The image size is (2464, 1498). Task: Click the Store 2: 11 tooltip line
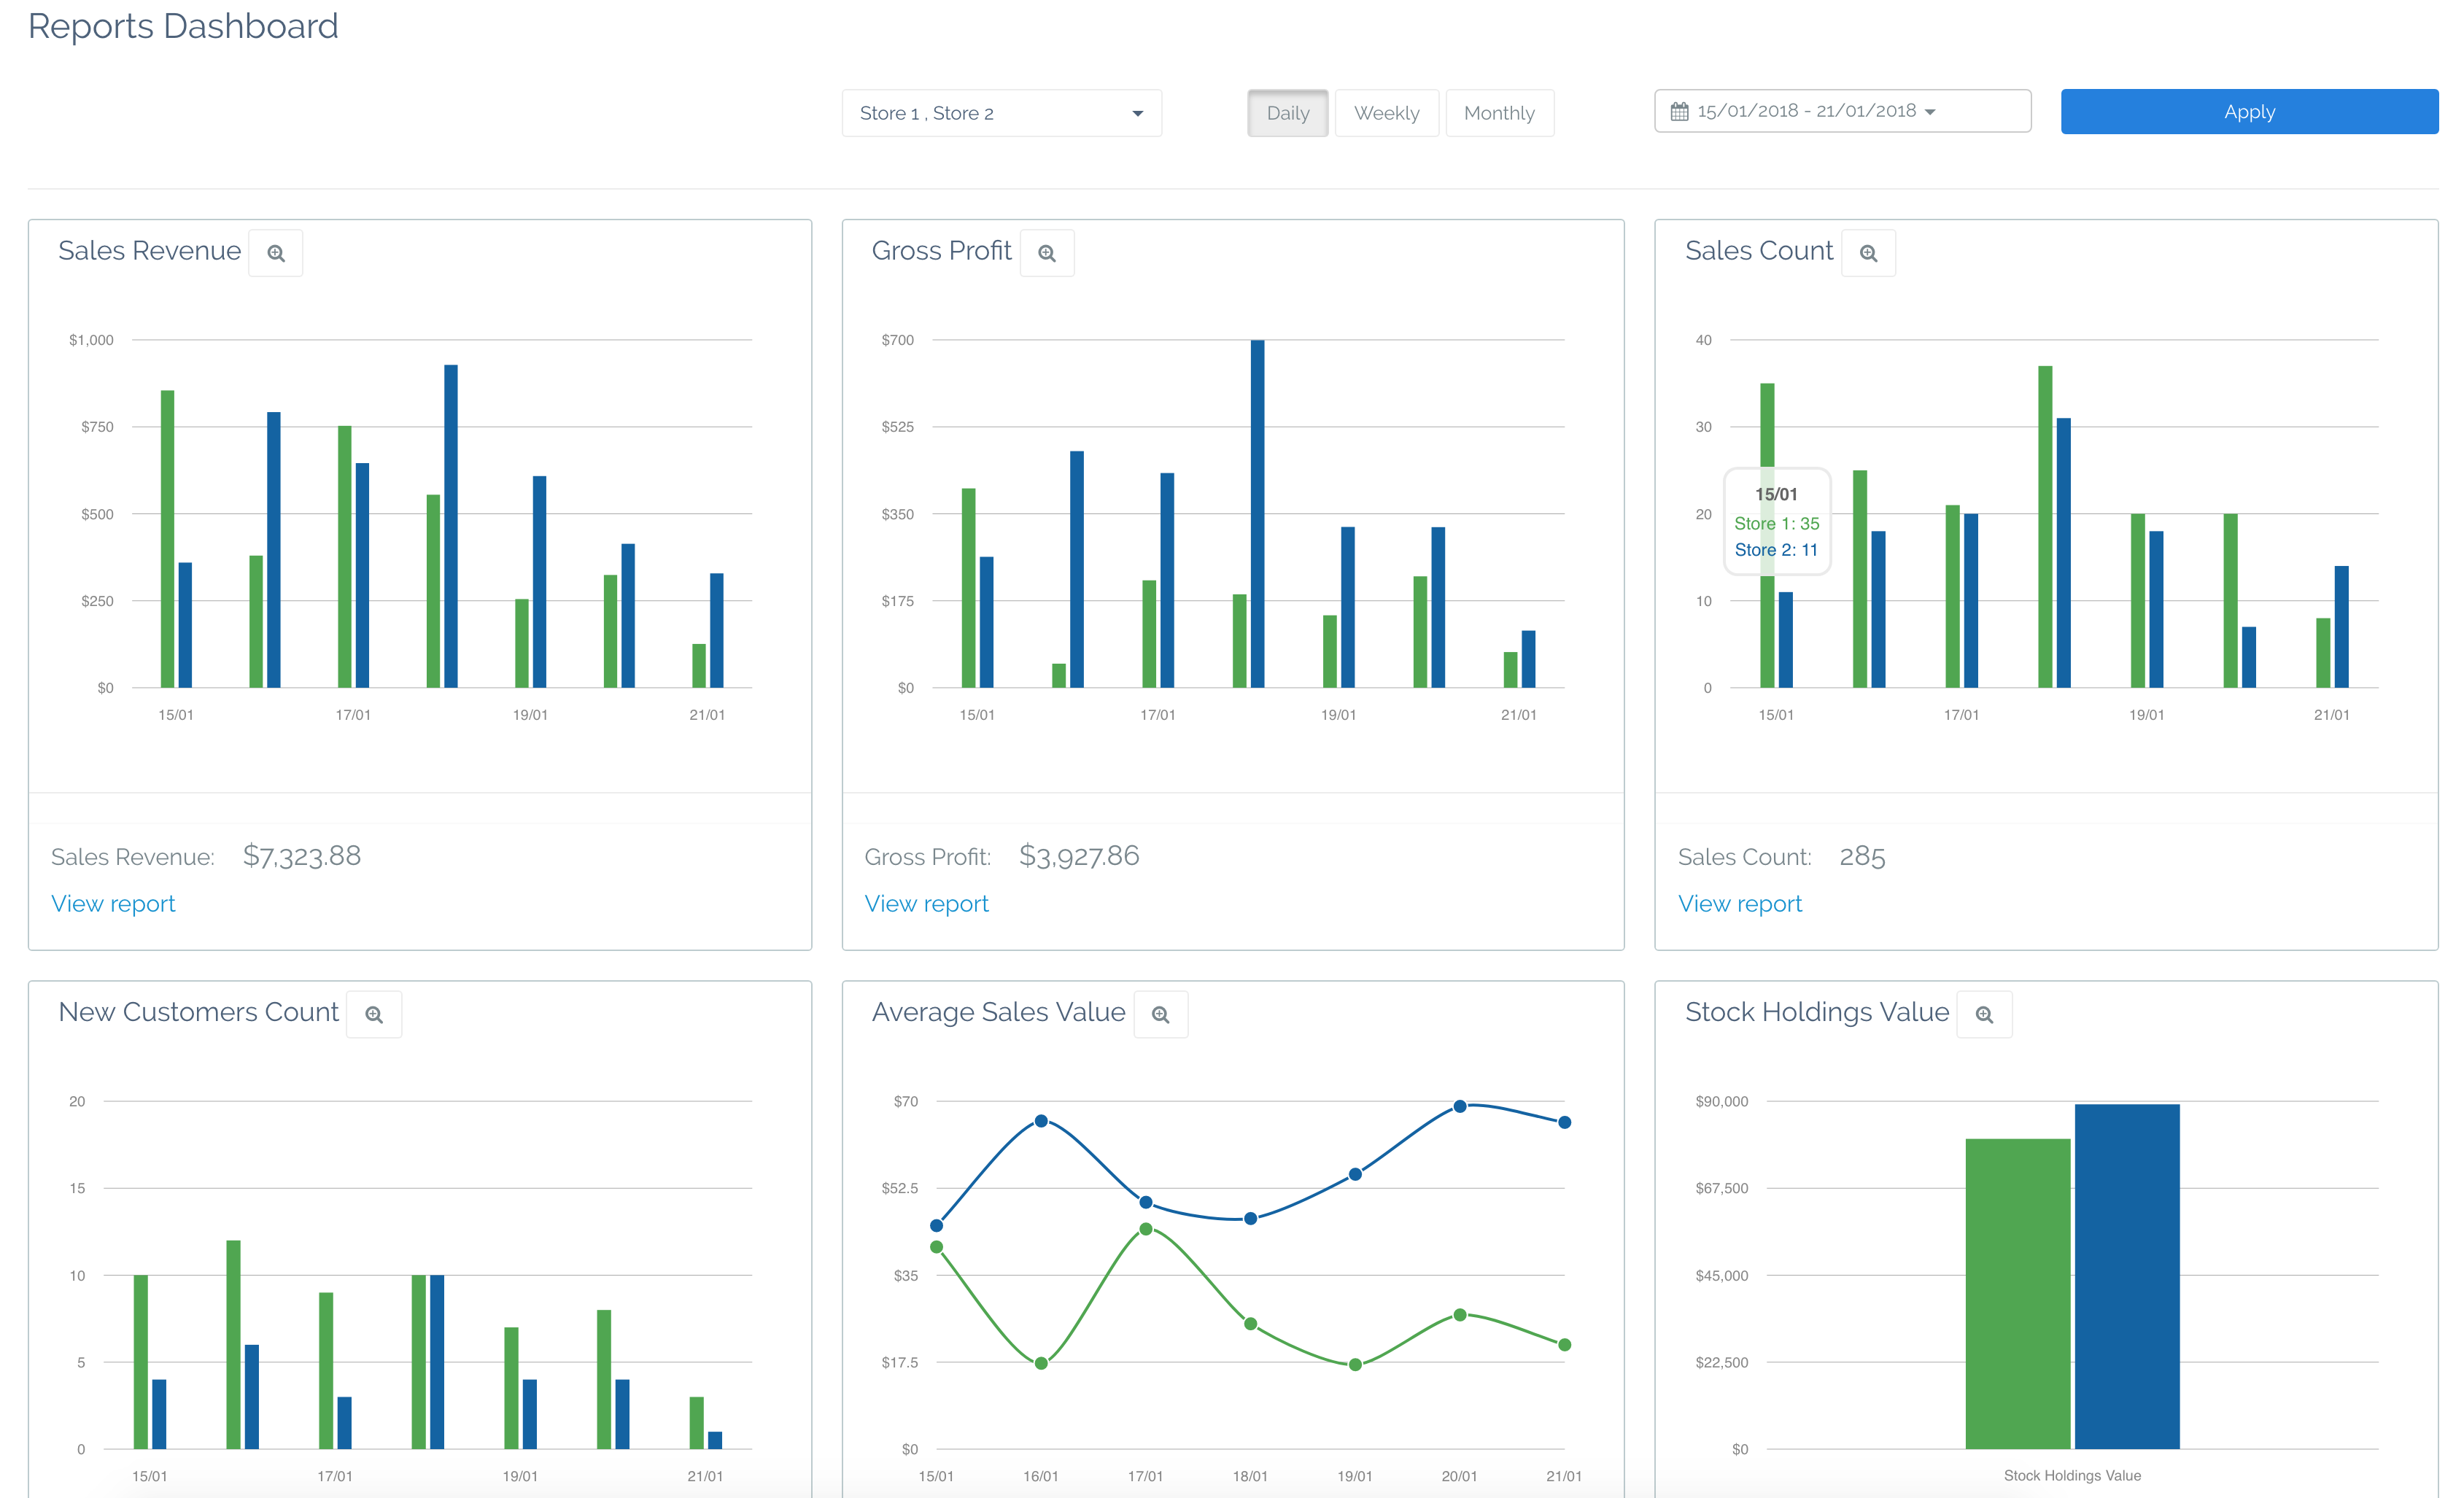[x=1776, y=550]
